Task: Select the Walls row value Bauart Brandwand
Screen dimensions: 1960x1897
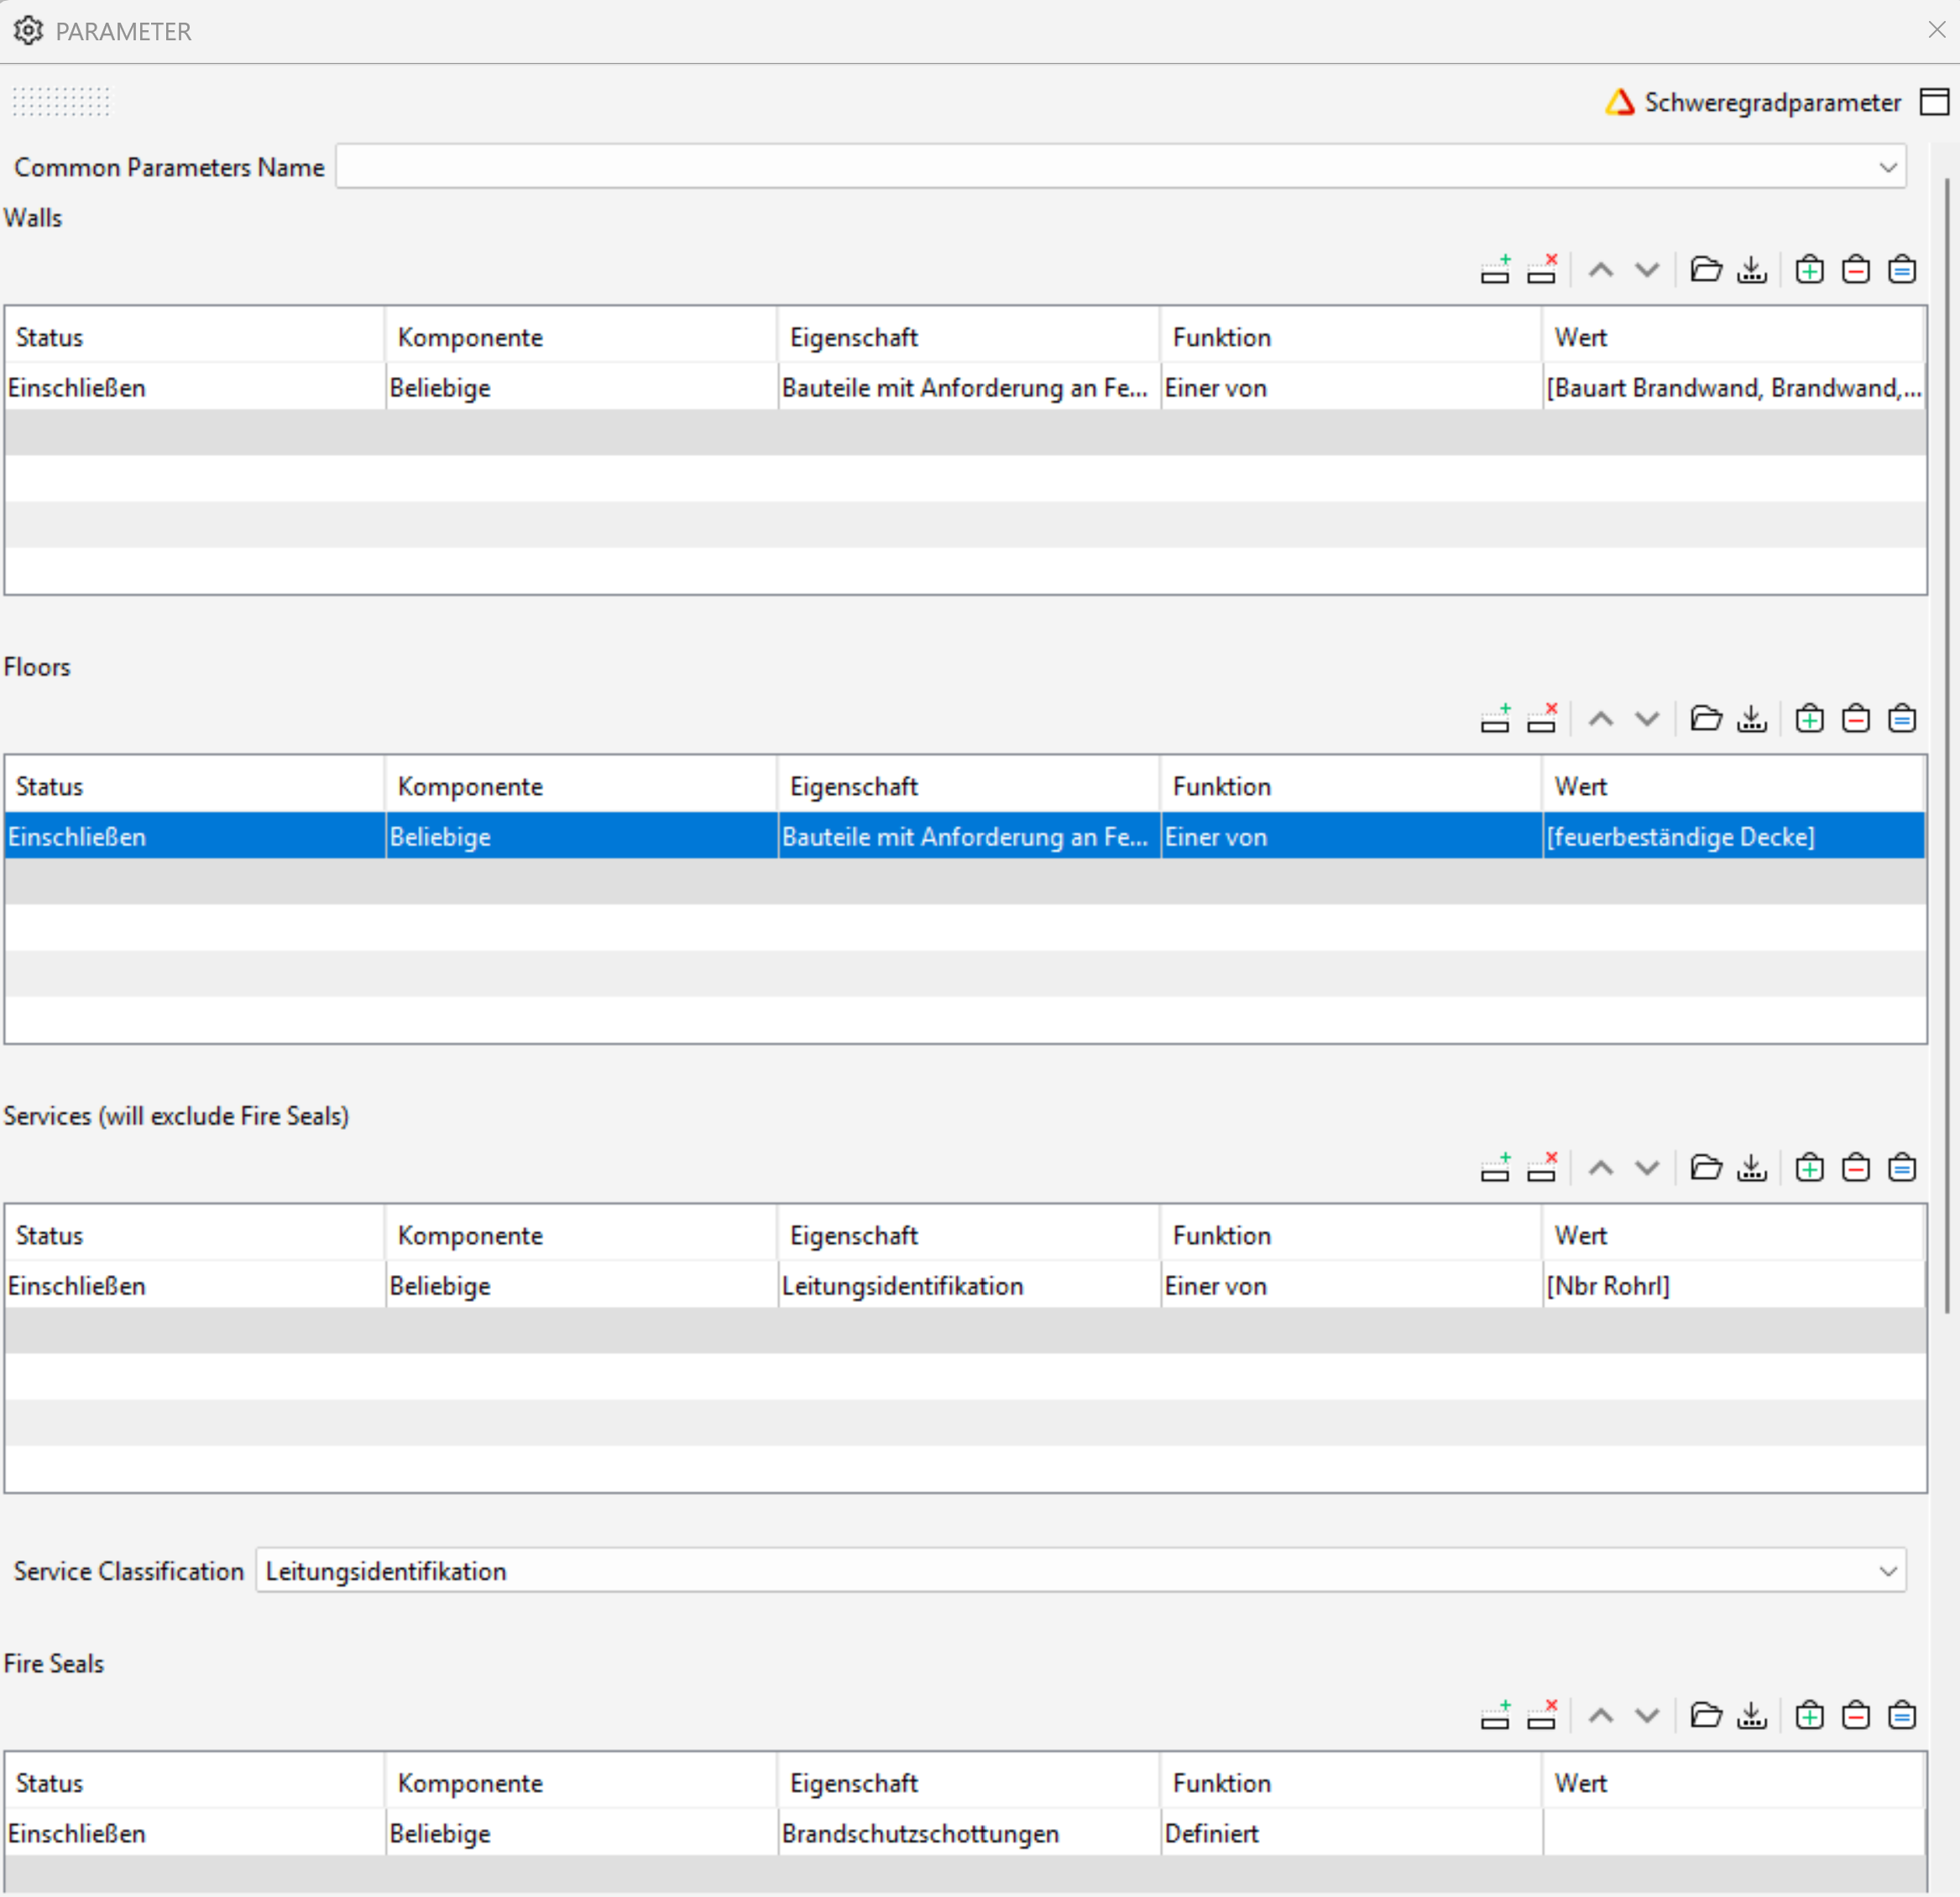Action: point(1733,388)
